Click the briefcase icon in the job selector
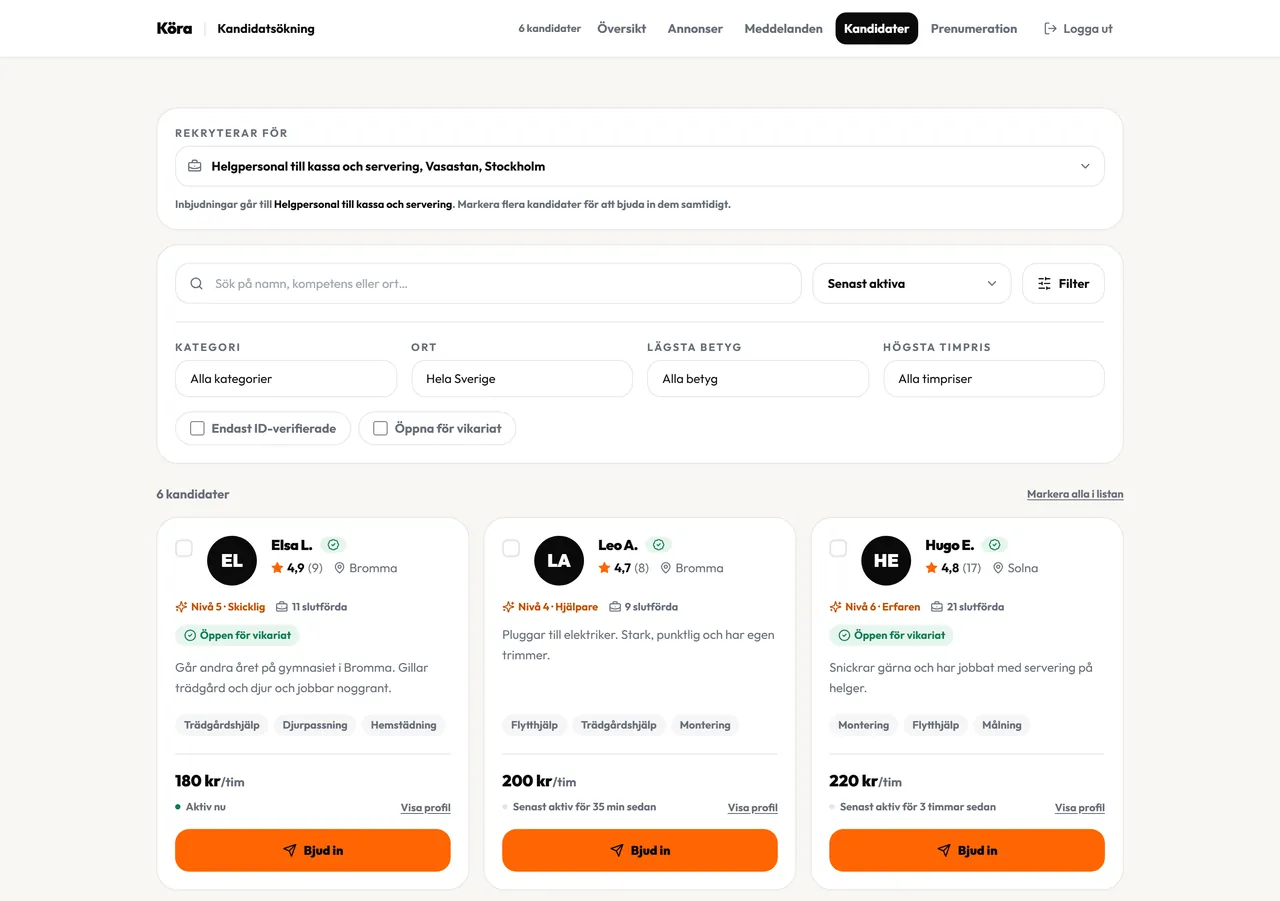 [x=195, y=166]
